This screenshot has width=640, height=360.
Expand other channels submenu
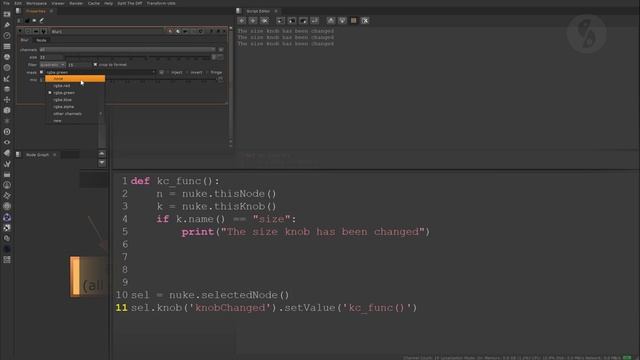point(75,113)
